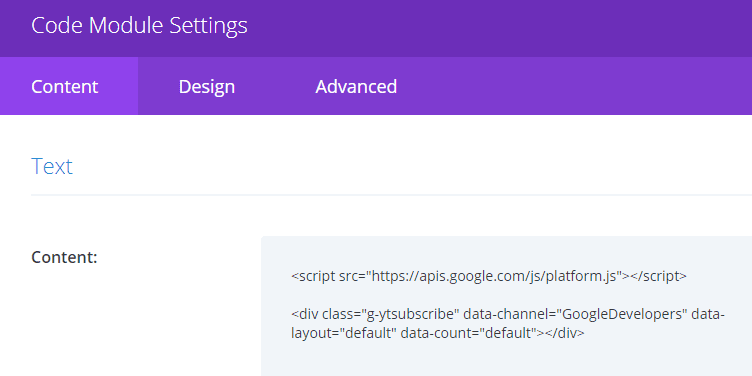Click the Content: field label
The width and height of the screenshot is (752, 376).
[64, 258]
